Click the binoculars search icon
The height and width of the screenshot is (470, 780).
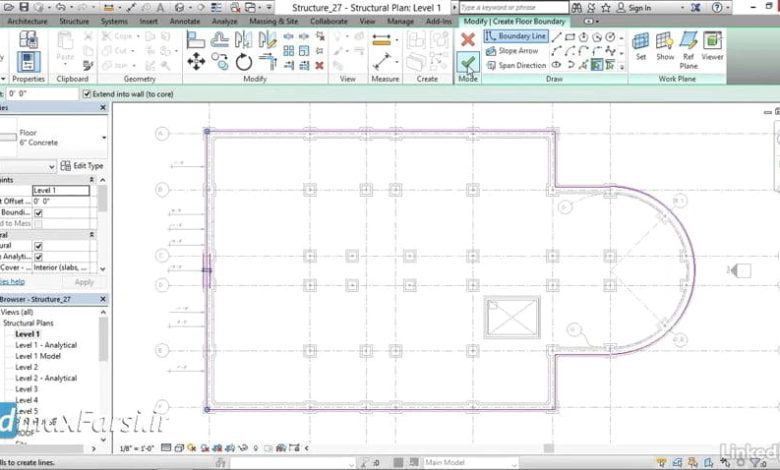click(x=577, y=7)
